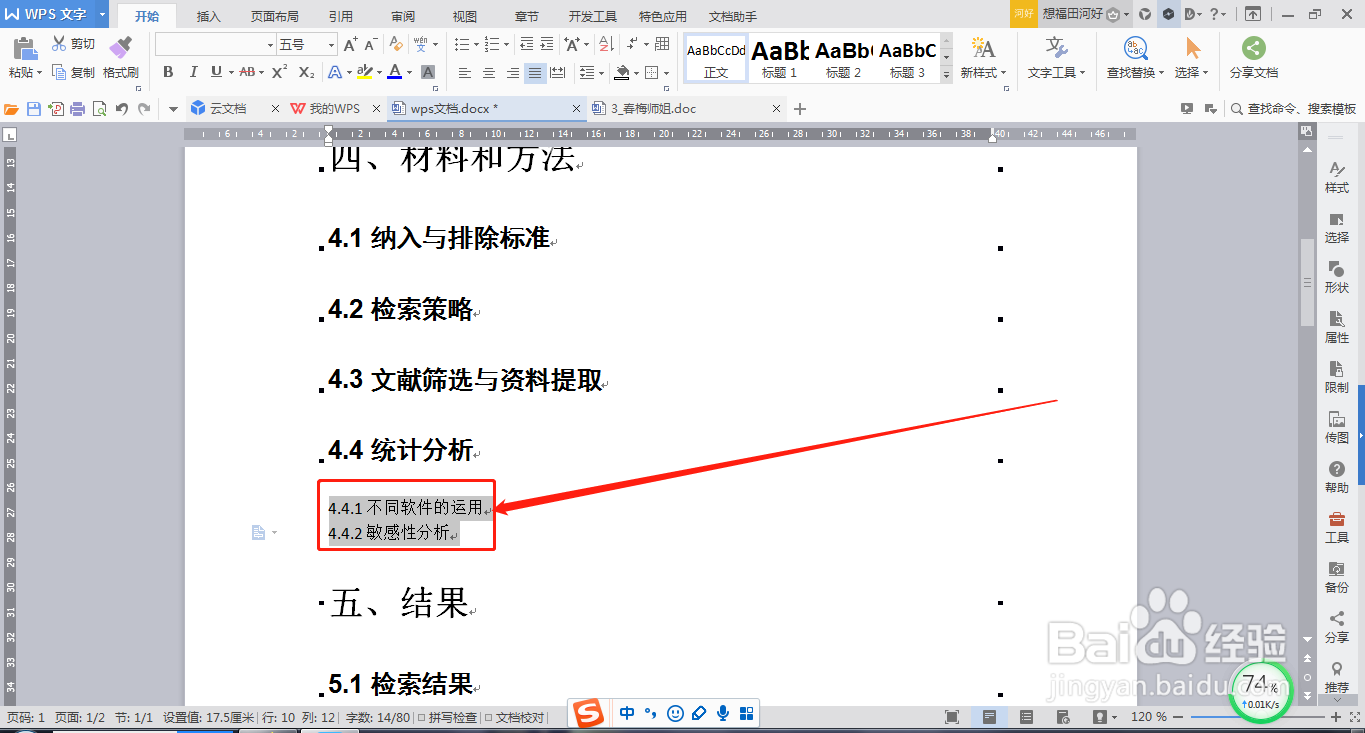Open the Page Layout (页面布局) tab
Screen dimensions: 1365x733
point(274,16)
